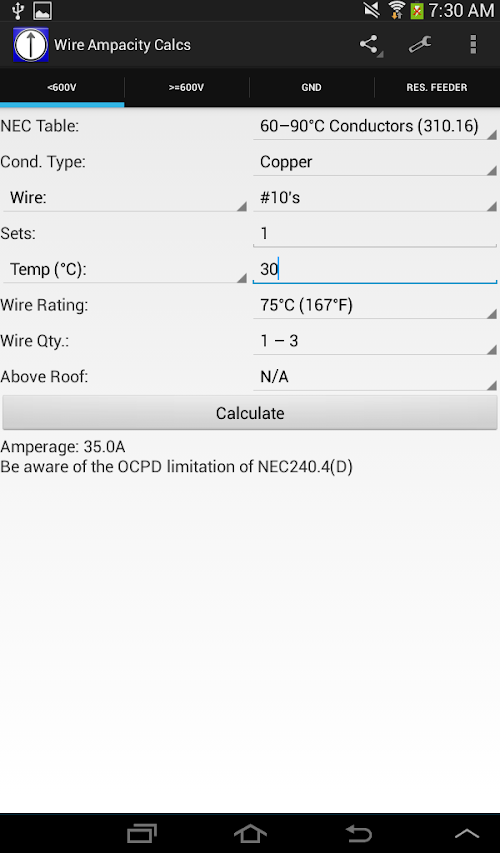Screen dimensions: 500x853
Task: Open the Wire Rating 75°C dropdown
Action: pos(375,305)
